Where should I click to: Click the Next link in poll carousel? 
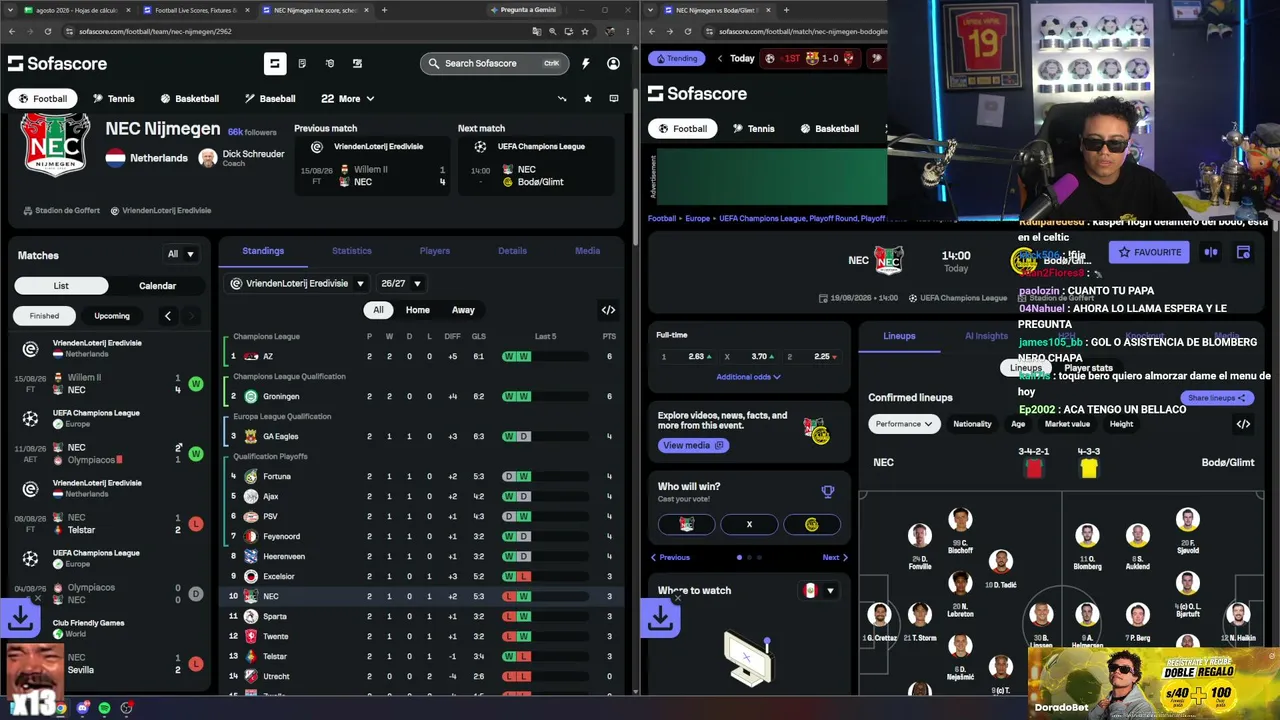[835, 558]
